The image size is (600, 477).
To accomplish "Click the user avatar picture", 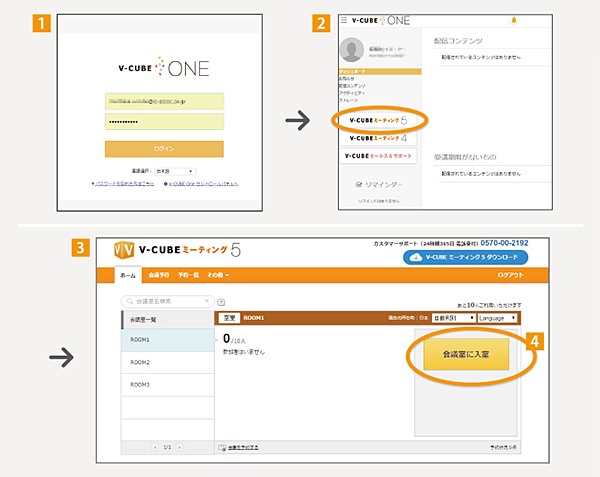I will point(352,50).
